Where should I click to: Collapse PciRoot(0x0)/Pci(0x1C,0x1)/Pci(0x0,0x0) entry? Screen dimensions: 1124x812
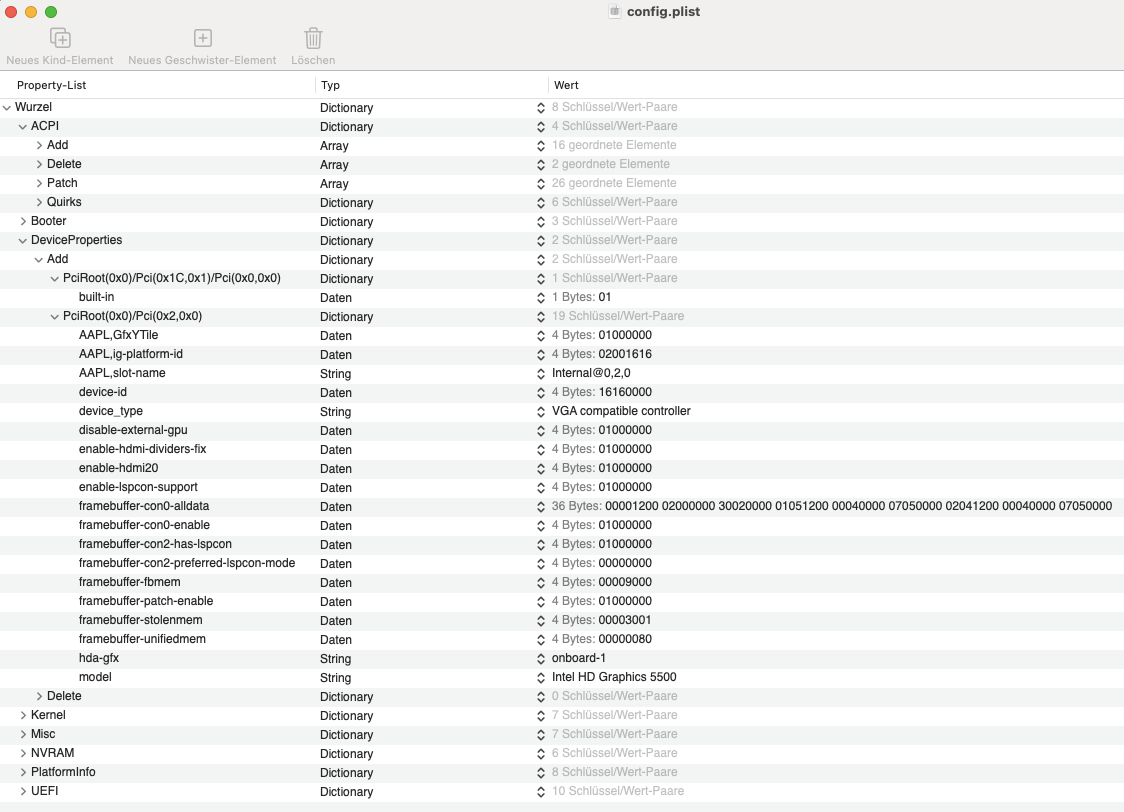(x=54, y=278)
